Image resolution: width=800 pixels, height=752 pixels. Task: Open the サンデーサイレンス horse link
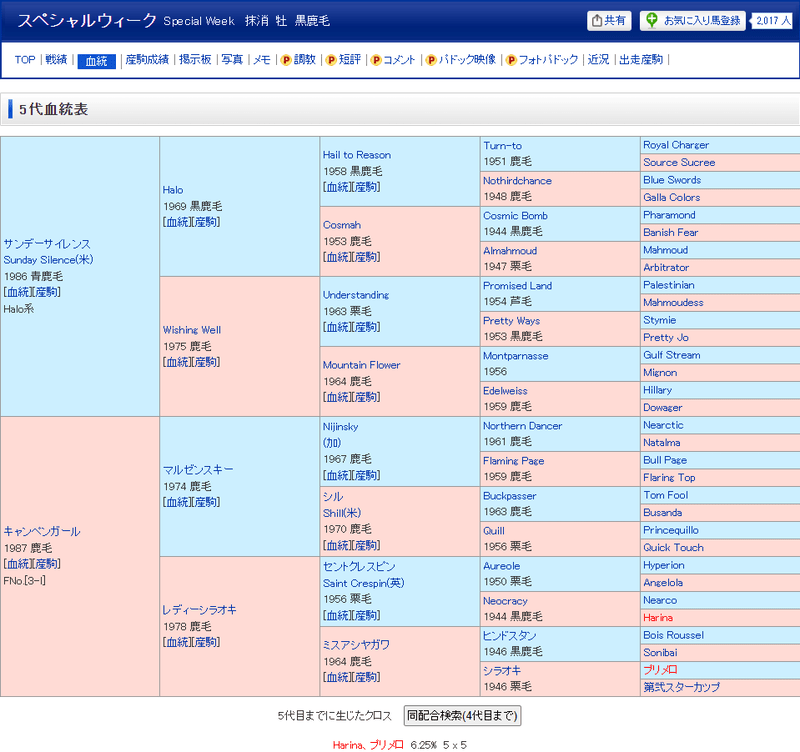point(47,244)
